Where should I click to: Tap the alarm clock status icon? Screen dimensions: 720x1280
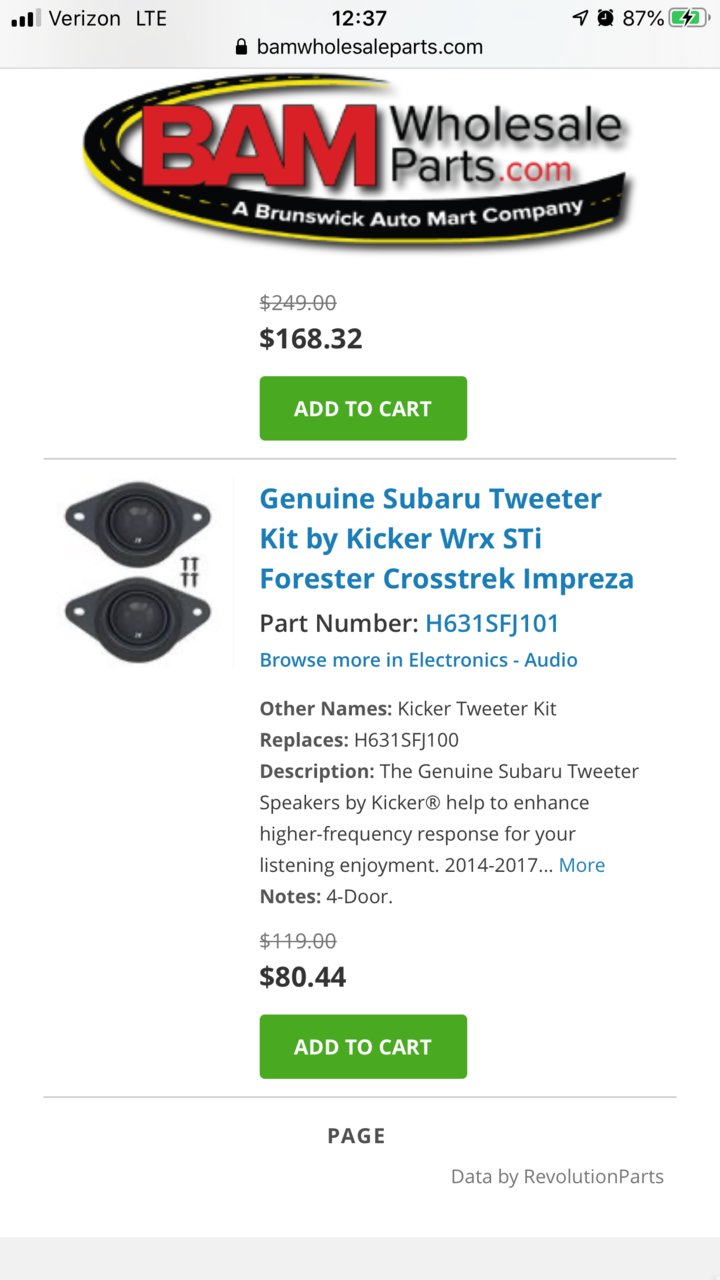(605, 18)
